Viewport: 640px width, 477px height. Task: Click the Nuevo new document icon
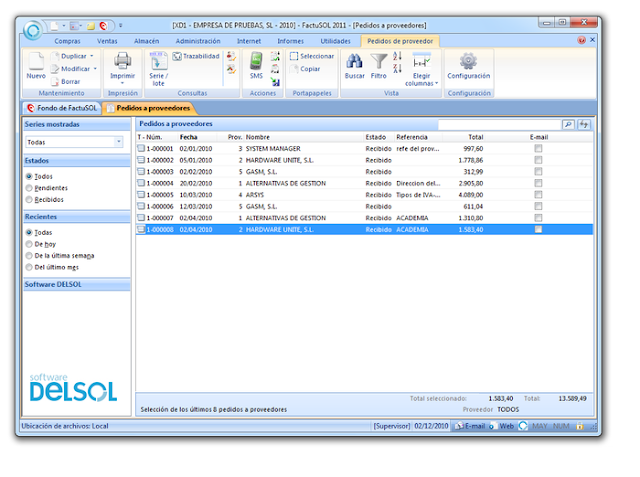[x=36, y=61]
